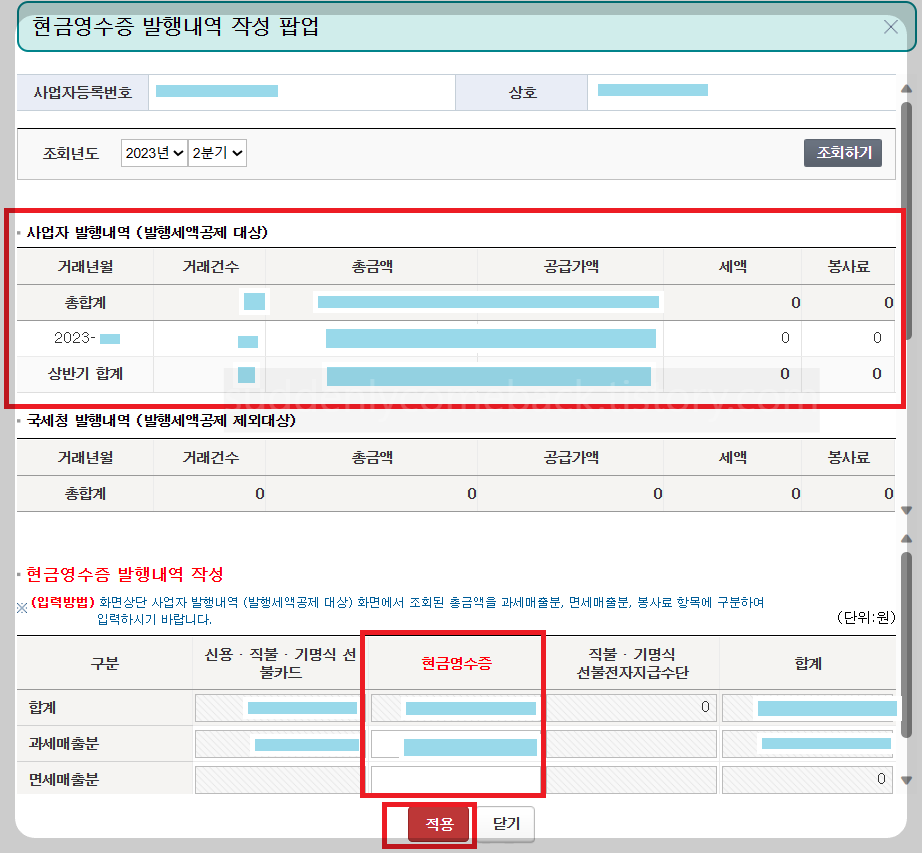Click 현금영수증 면세매출분 input field
922x853 pixels.
(455, 780)
